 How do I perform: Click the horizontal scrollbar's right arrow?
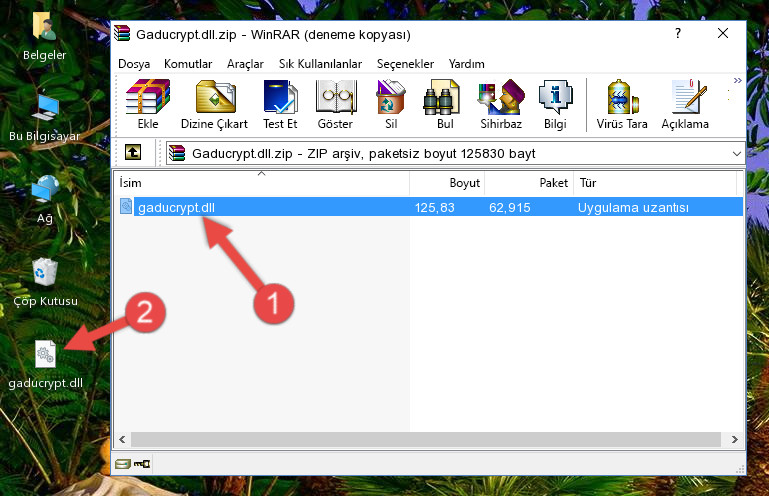tap(734, 439)
